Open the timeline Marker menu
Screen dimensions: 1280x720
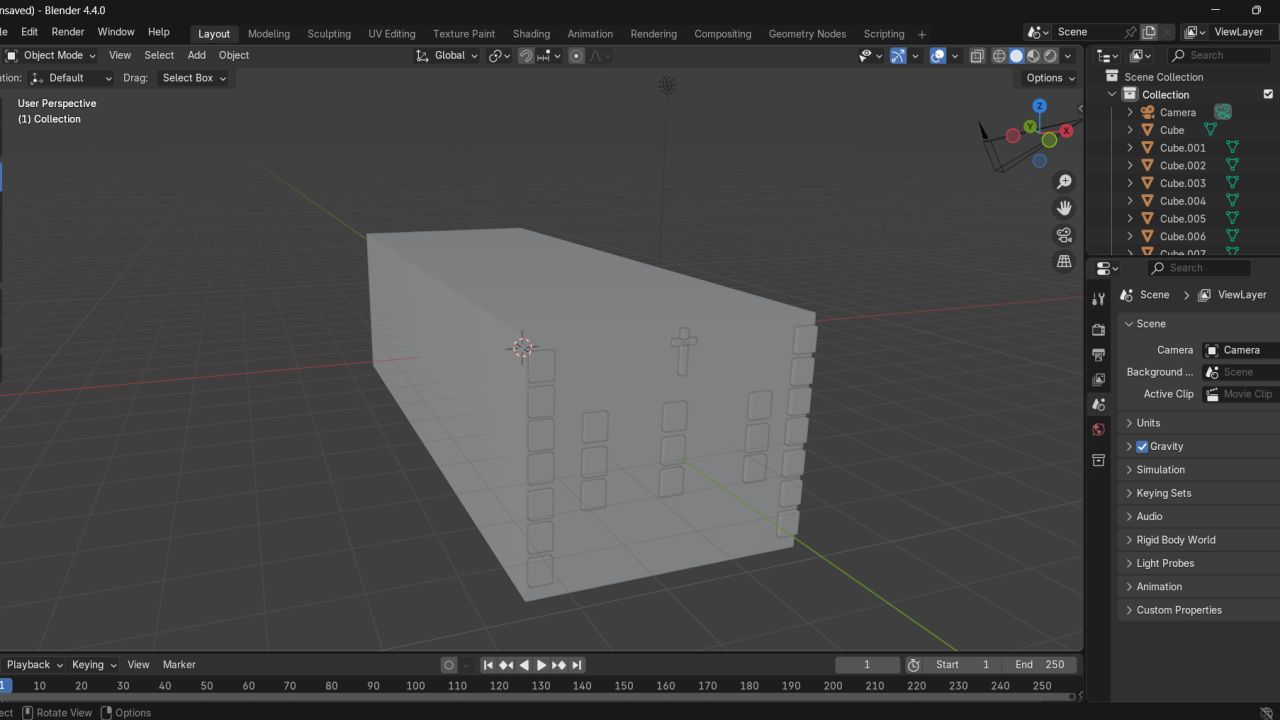(179, 665)
